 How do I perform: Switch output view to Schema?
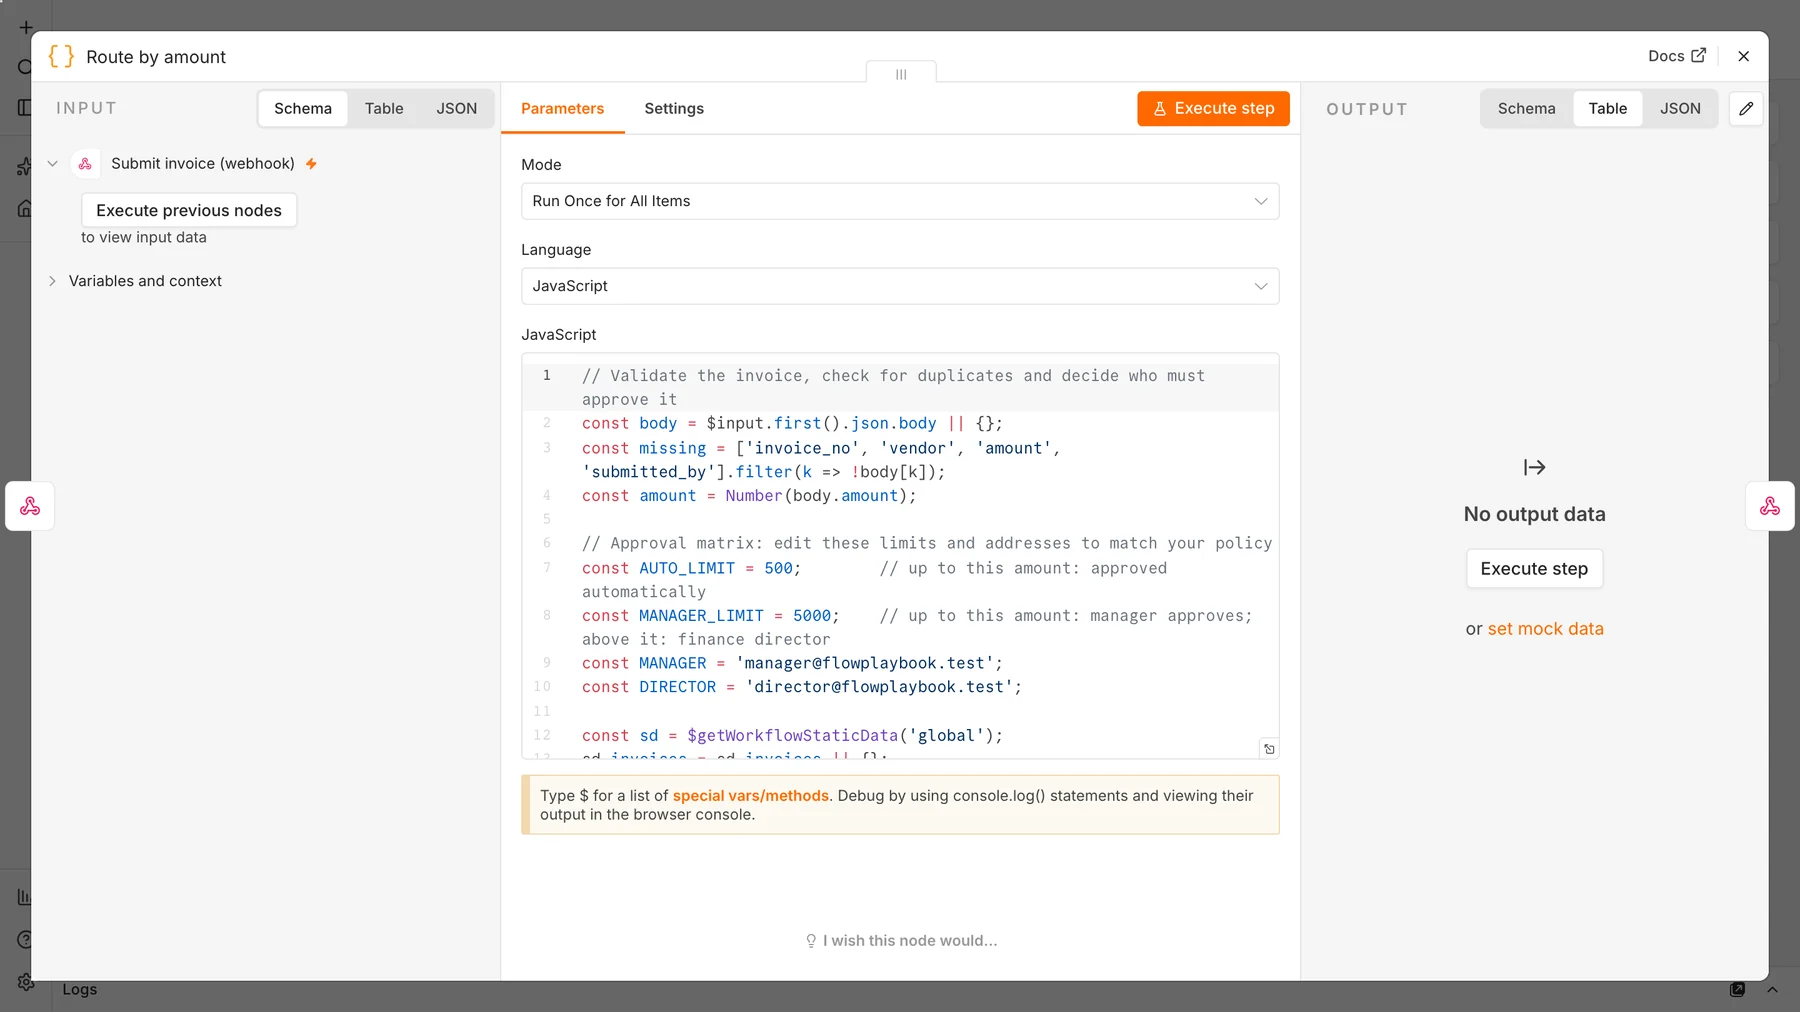click(1526, 108)
